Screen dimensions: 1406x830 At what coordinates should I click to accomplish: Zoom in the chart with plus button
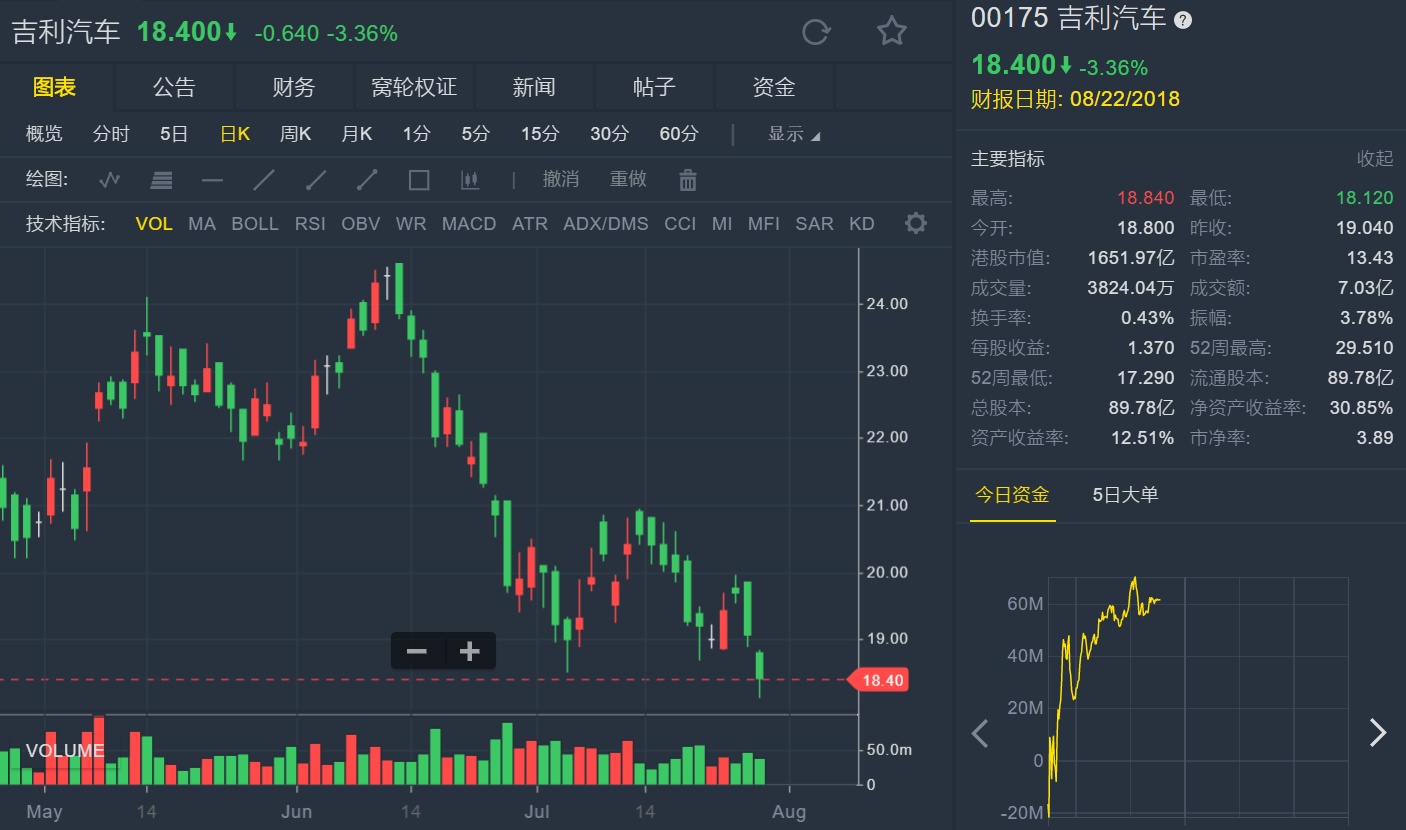tap(469, 652)
